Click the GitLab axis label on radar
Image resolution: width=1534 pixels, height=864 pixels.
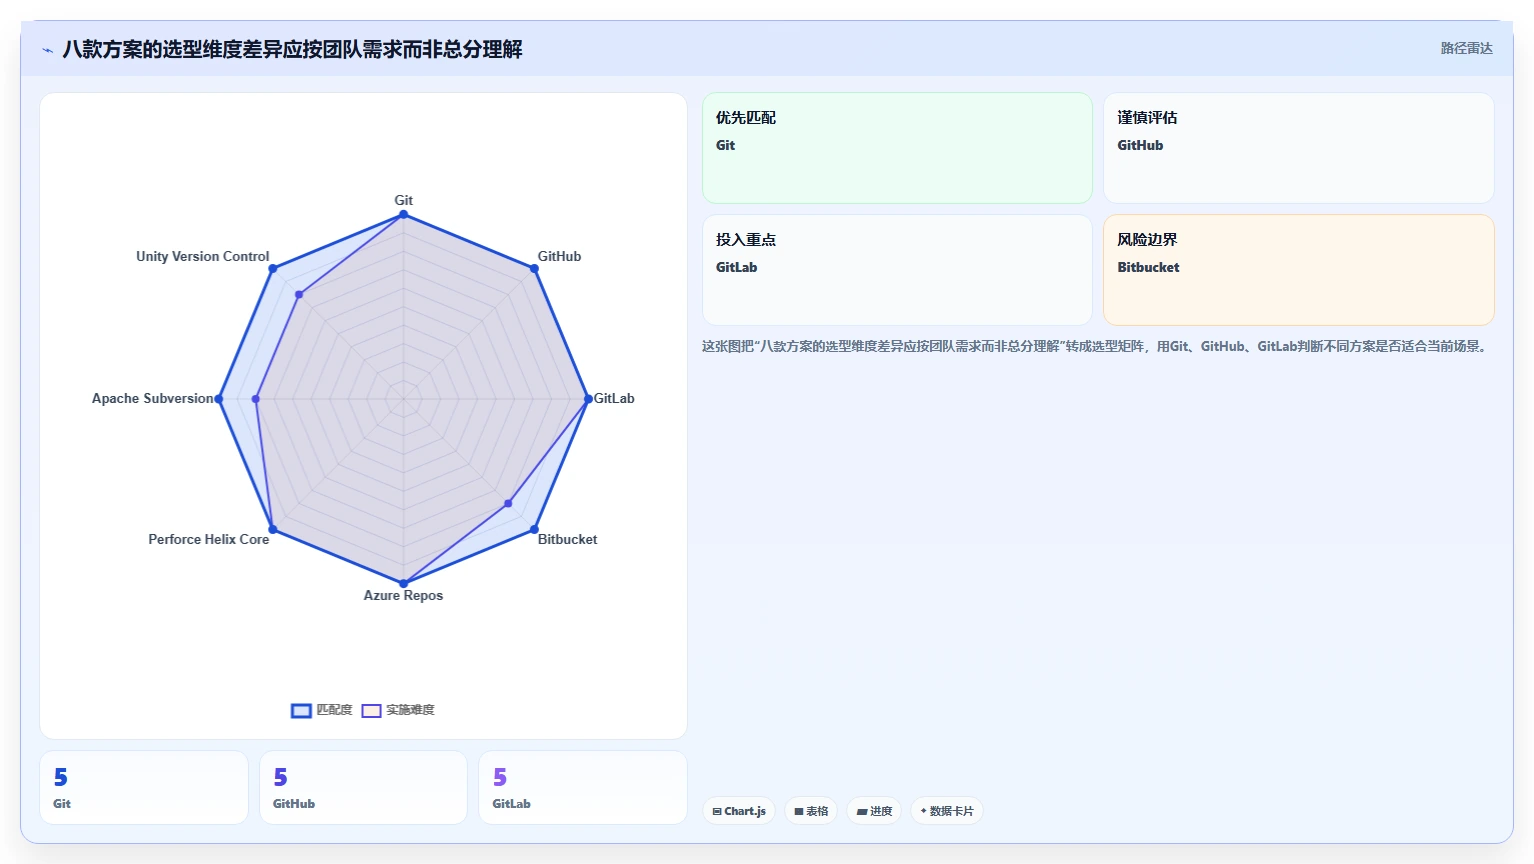tap(614, 398)
